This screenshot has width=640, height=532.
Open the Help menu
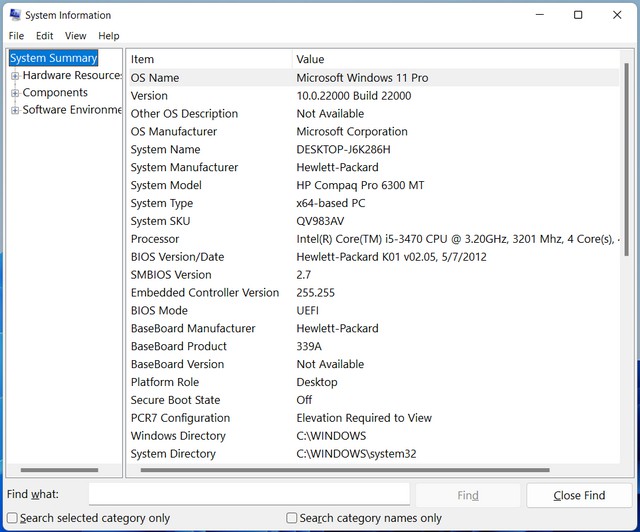pos(109,36)
